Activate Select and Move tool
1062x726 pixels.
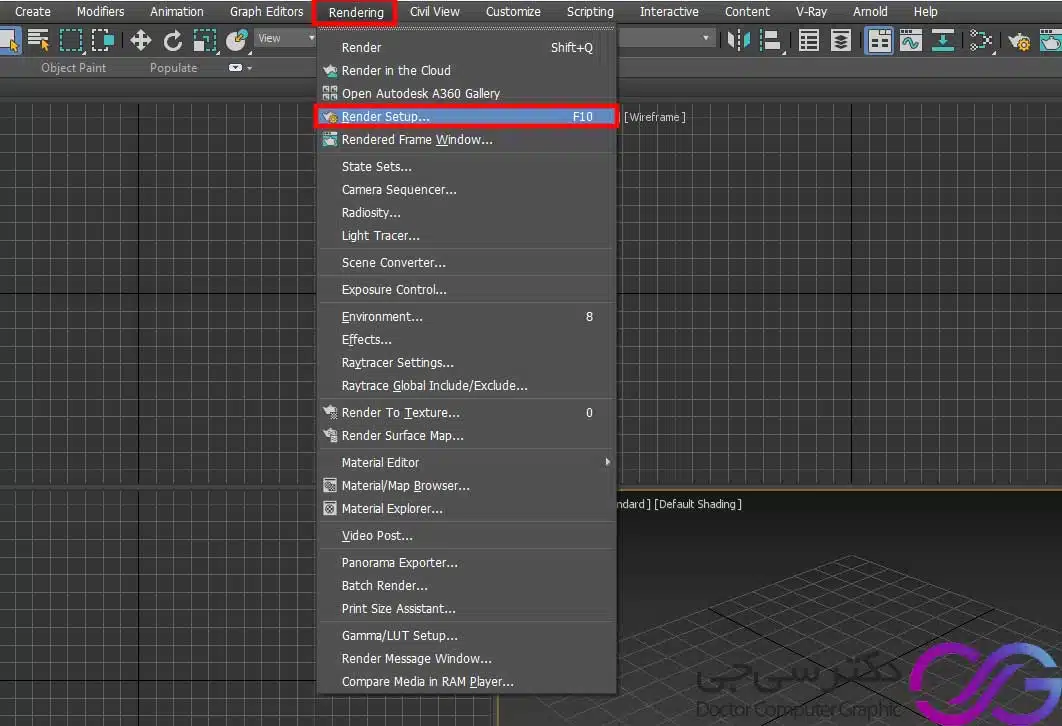click(140, 41)
